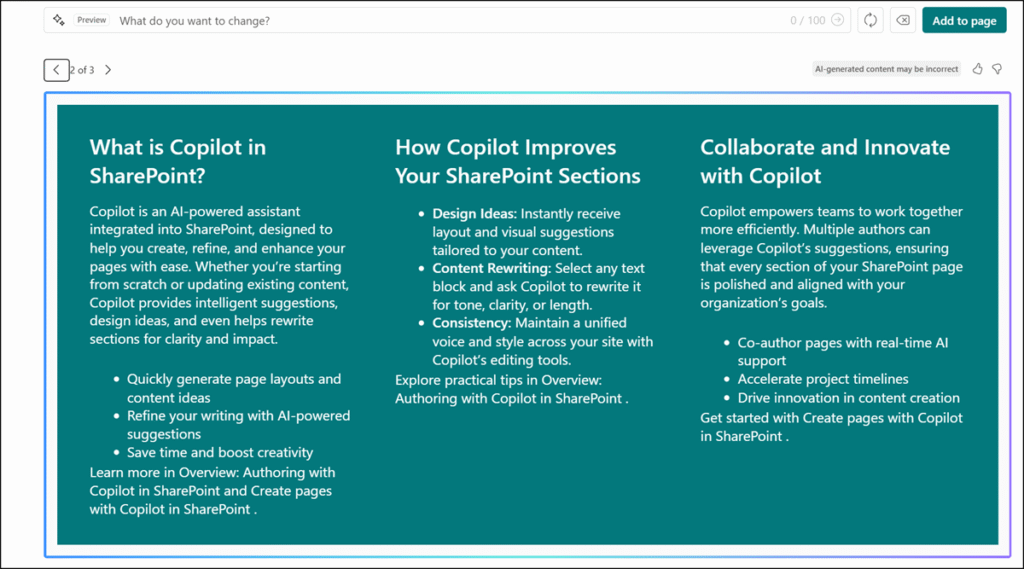
Task: Give thumbs down feedback
Action: pos(997,69)
